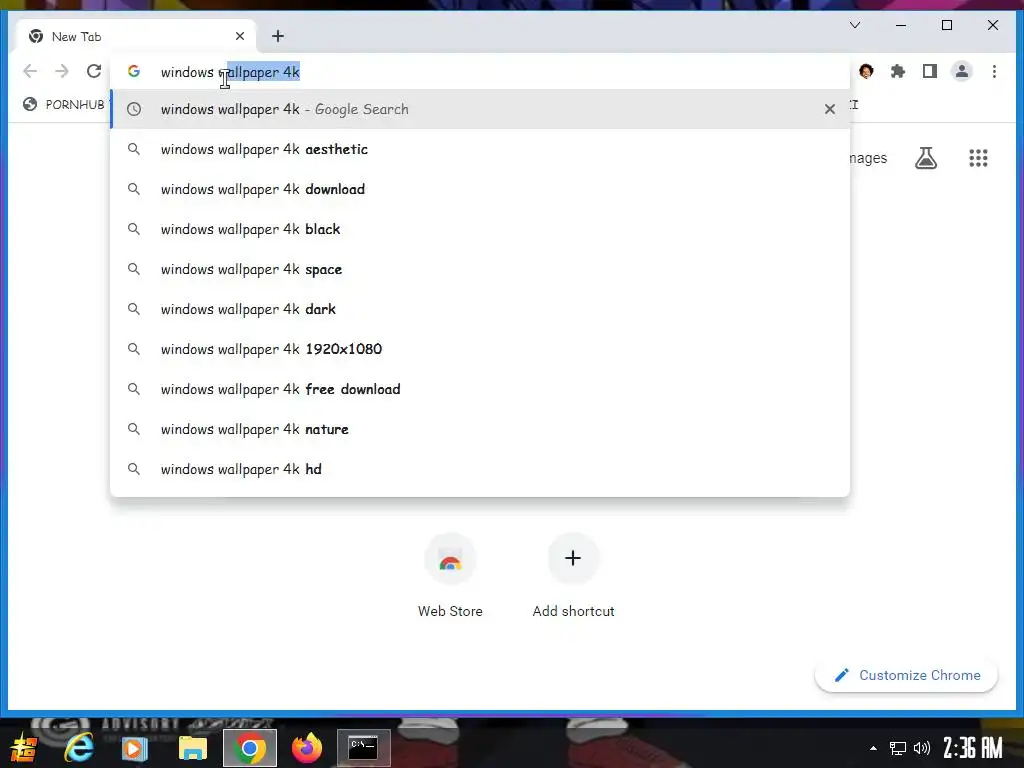Open the Web Store shortcut
Screen dimensions: 1024x768
[450, 576]
